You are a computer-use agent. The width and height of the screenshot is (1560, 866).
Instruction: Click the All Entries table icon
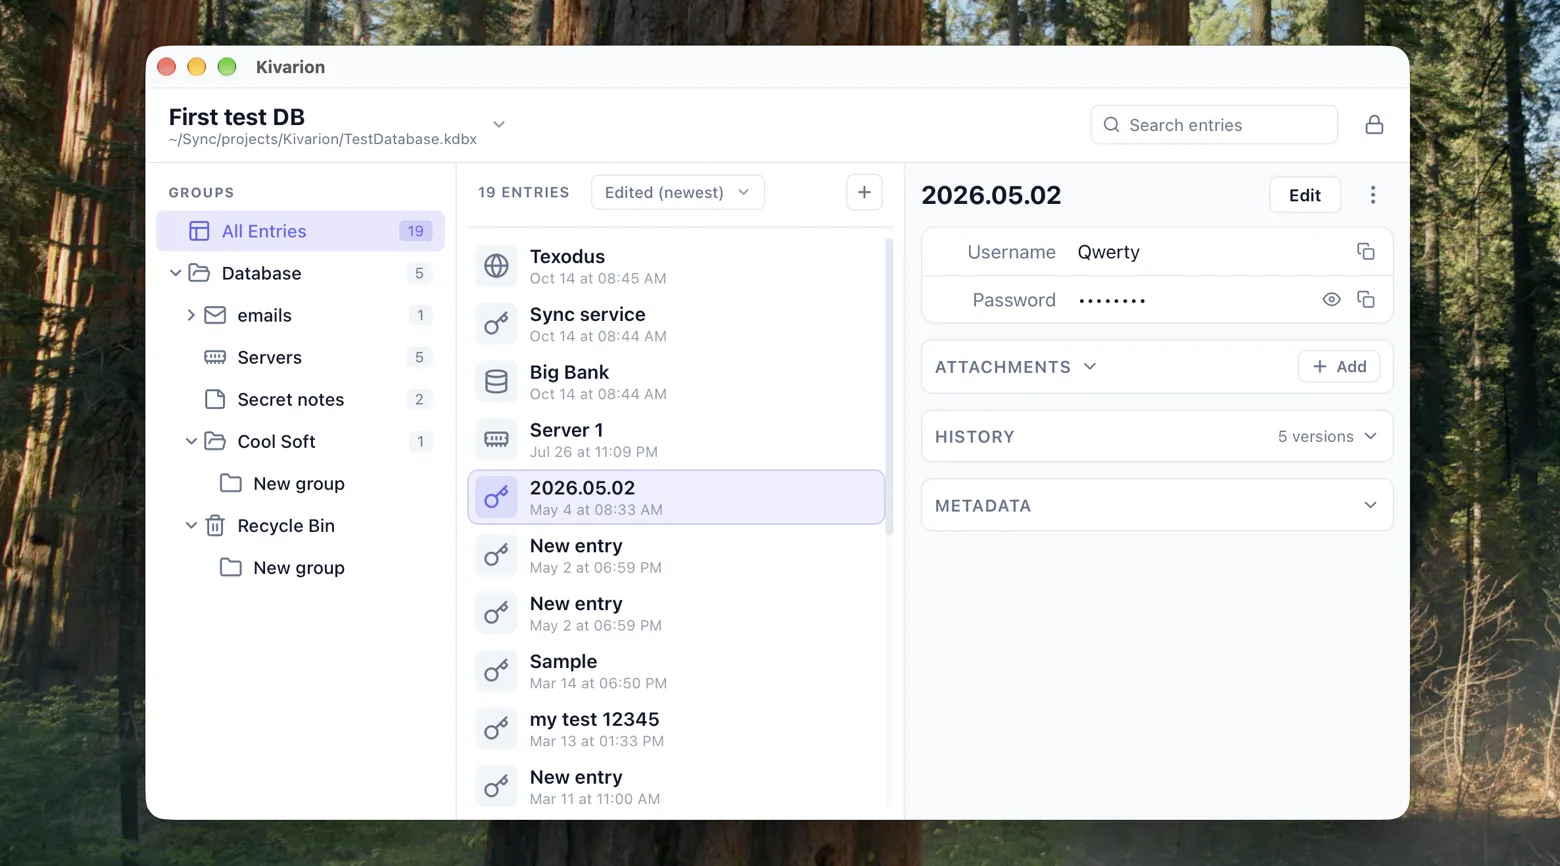[199, 231]
